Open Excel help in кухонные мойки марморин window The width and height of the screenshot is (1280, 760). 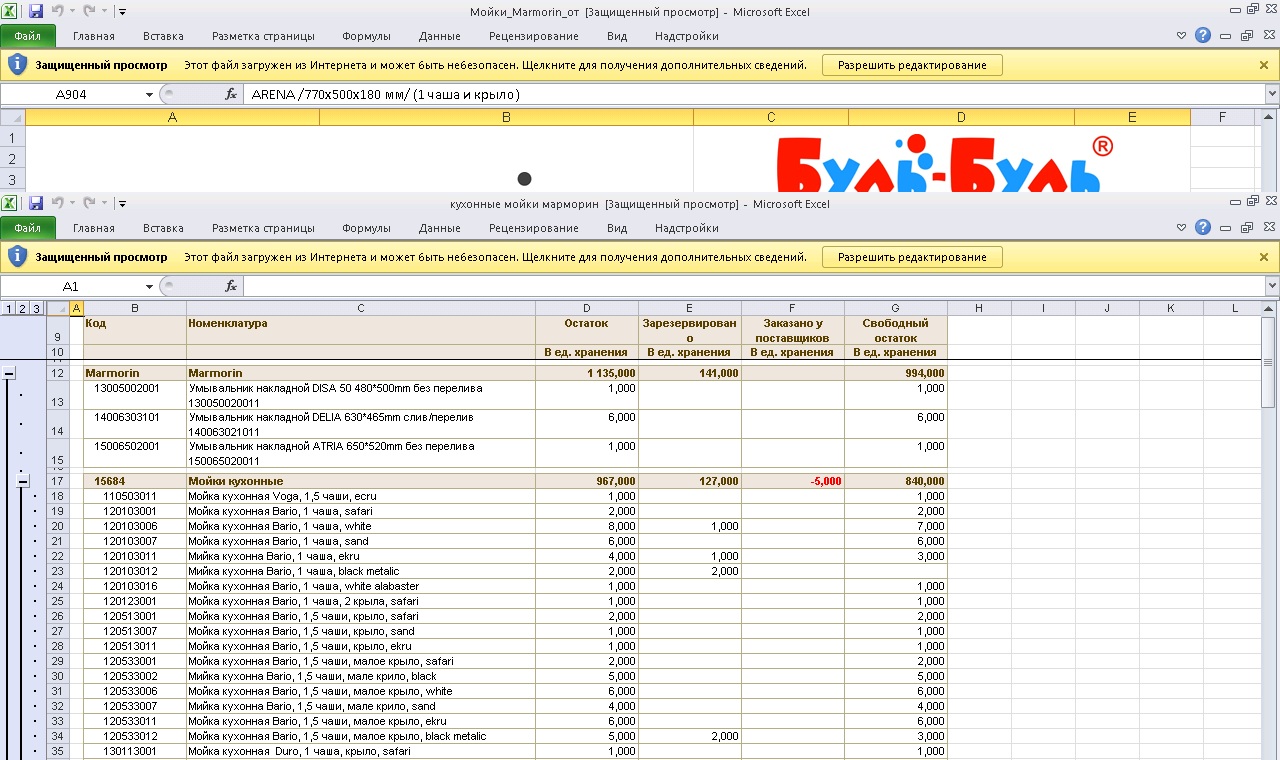pos(1203,228)
